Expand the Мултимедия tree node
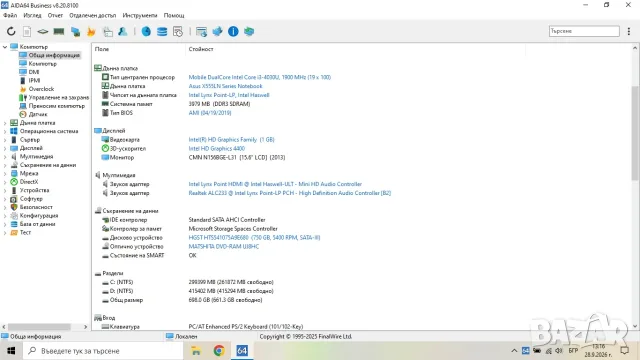The image size is (640, 360). point(5,157)
